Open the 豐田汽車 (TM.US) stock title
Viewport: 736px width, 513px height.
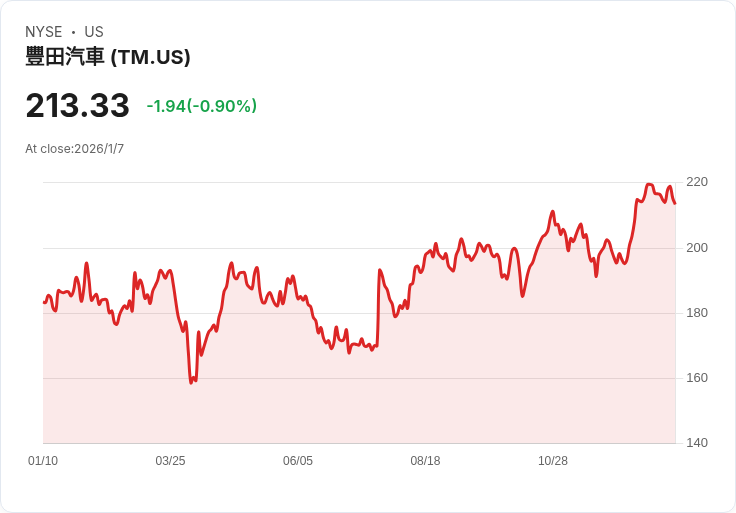(x=108, y=57)
